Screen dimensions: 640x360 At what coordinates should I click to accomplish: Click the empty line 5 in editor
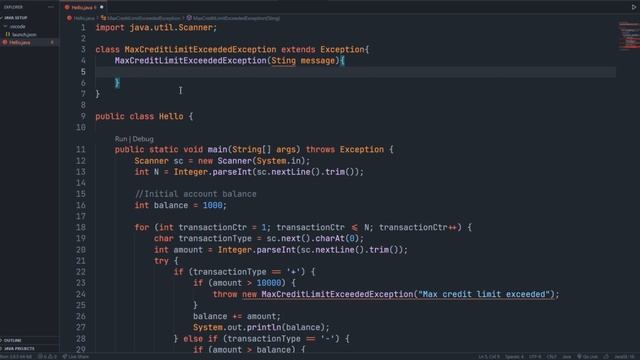tap(355, 72)
